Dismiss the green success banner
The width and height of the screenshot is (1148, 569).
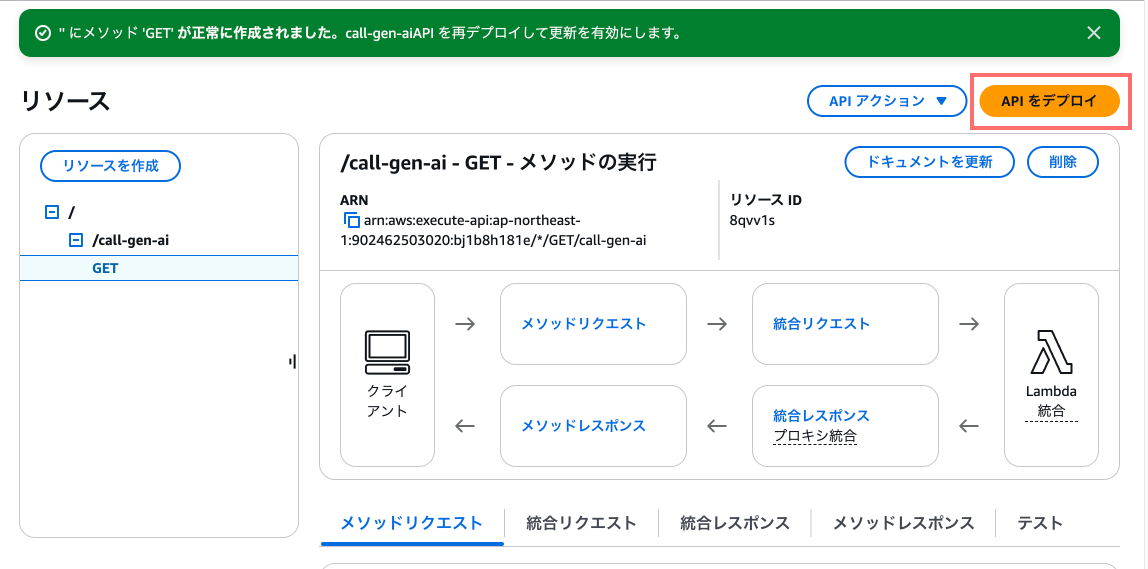(1093, 33)
